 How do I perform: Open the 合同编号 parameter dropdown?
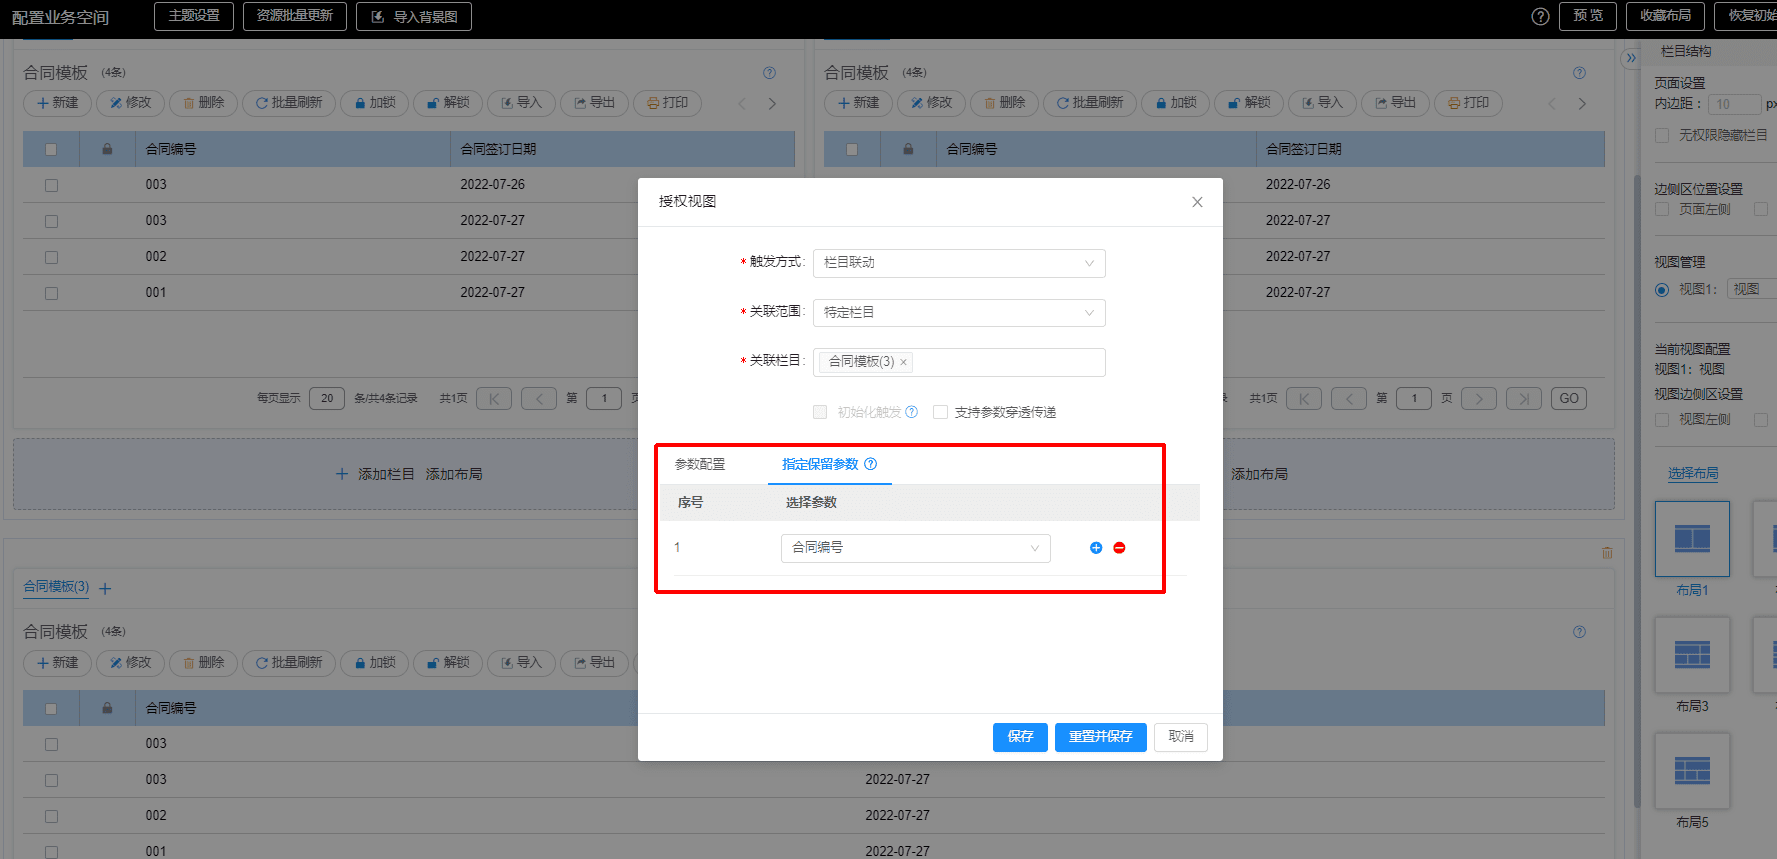(915, 548)
